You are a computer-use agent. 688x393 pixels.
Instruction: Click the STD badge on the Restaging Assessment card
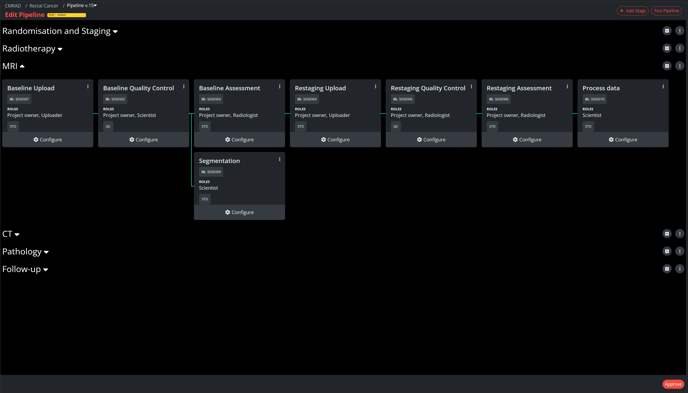[x=492, y=126]
